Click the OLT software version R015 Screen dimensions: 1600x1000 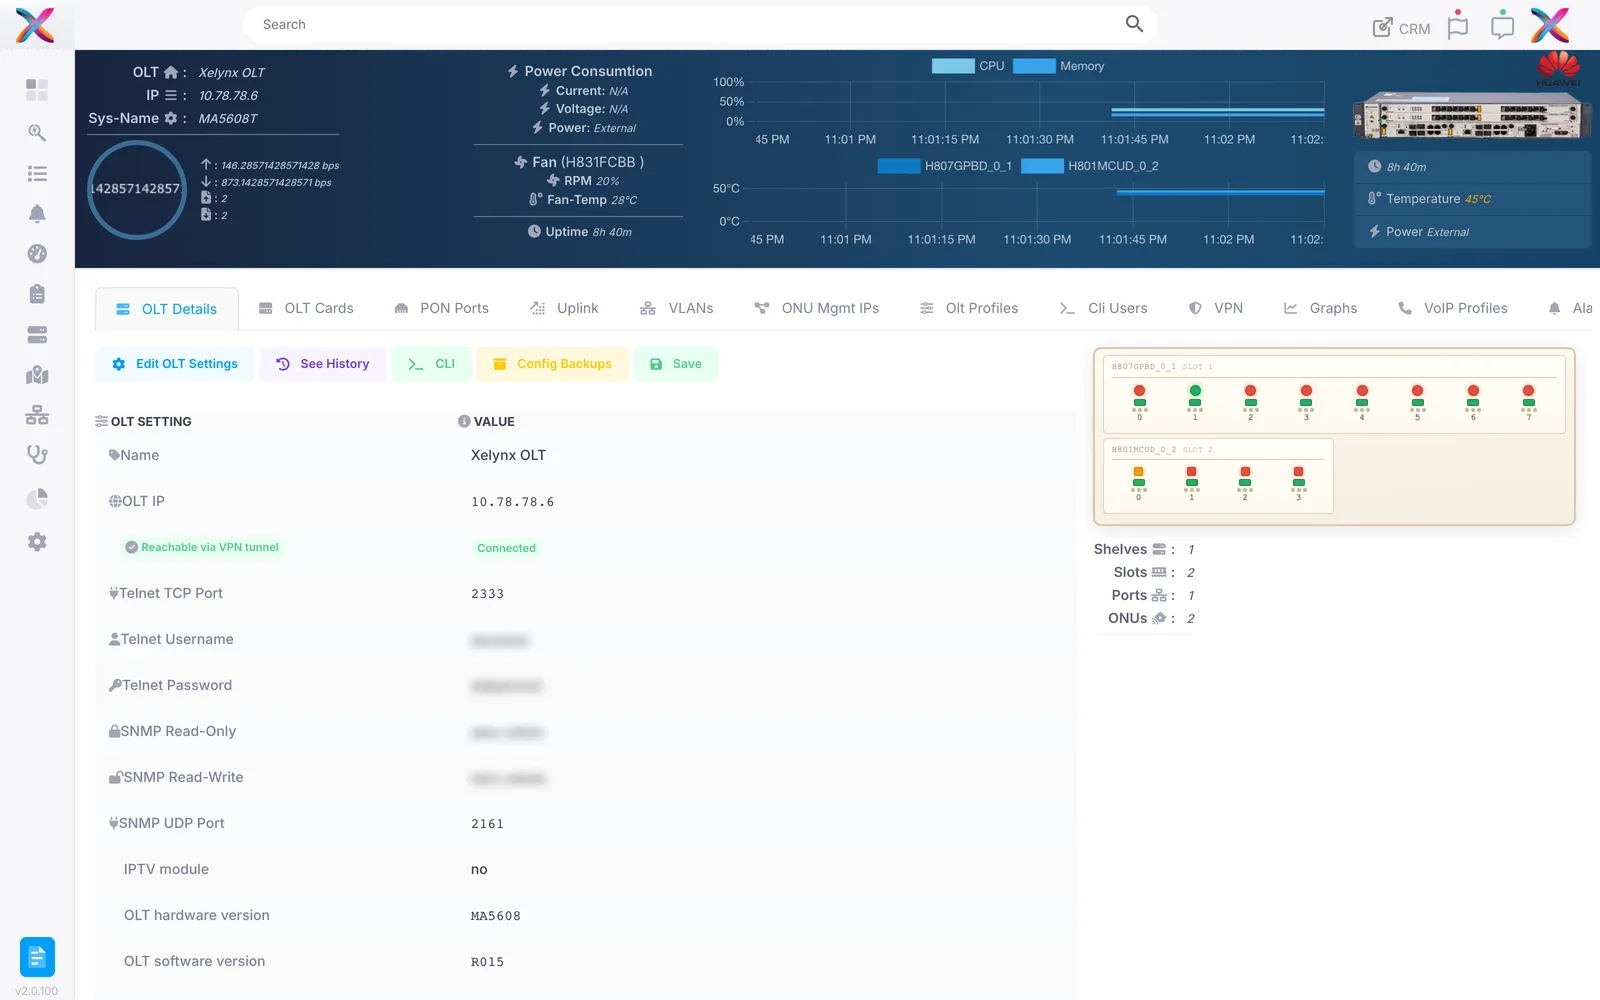488,962
